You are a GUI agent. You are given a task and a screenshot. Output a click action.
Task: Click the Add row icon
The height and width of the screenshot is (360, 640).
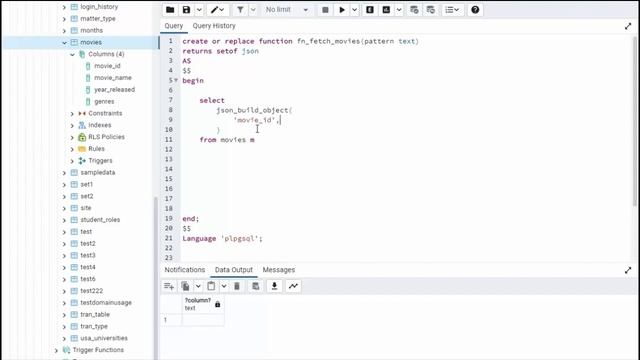click(169, 286)
